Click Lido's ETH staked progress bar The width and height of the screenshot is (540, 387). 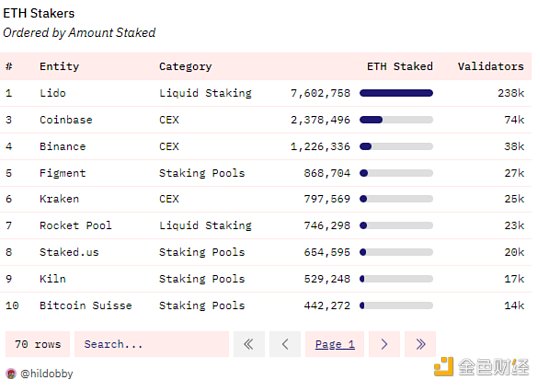click(x=396, y=93)
